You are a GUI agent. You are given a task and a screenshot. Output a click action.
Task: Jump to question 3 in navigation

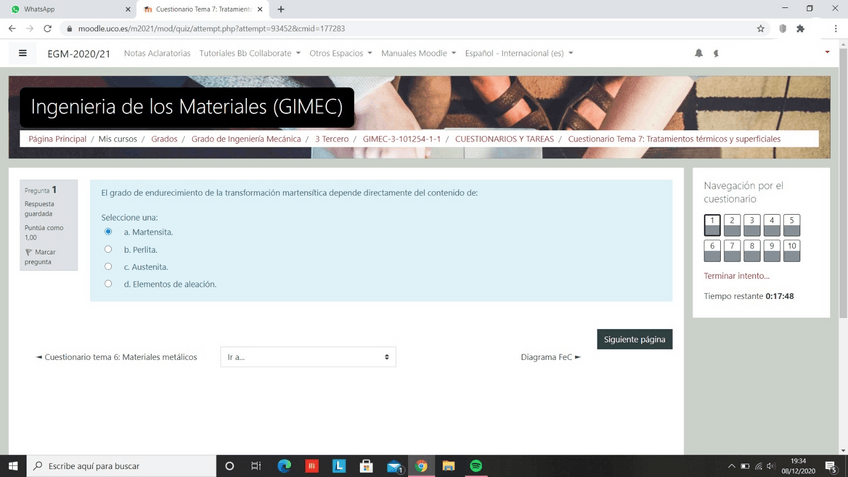pos(752,225)
